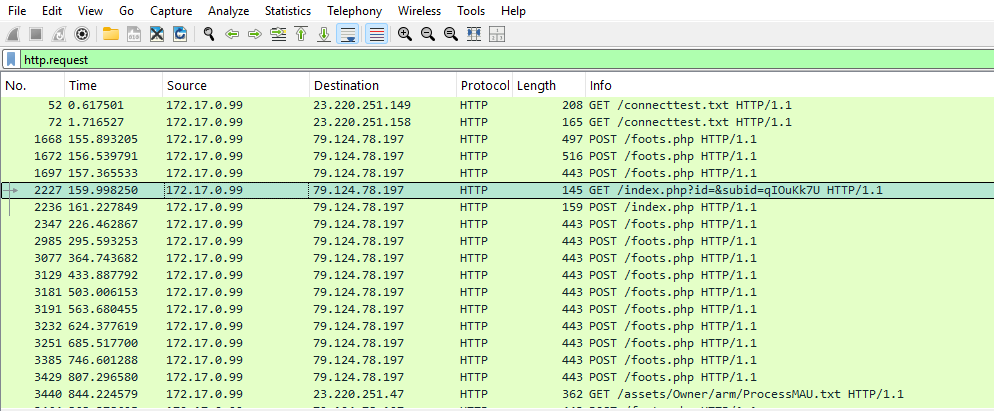Zoom in on packet text
This screenshot has height=411, width=994.
coord(405,34)
